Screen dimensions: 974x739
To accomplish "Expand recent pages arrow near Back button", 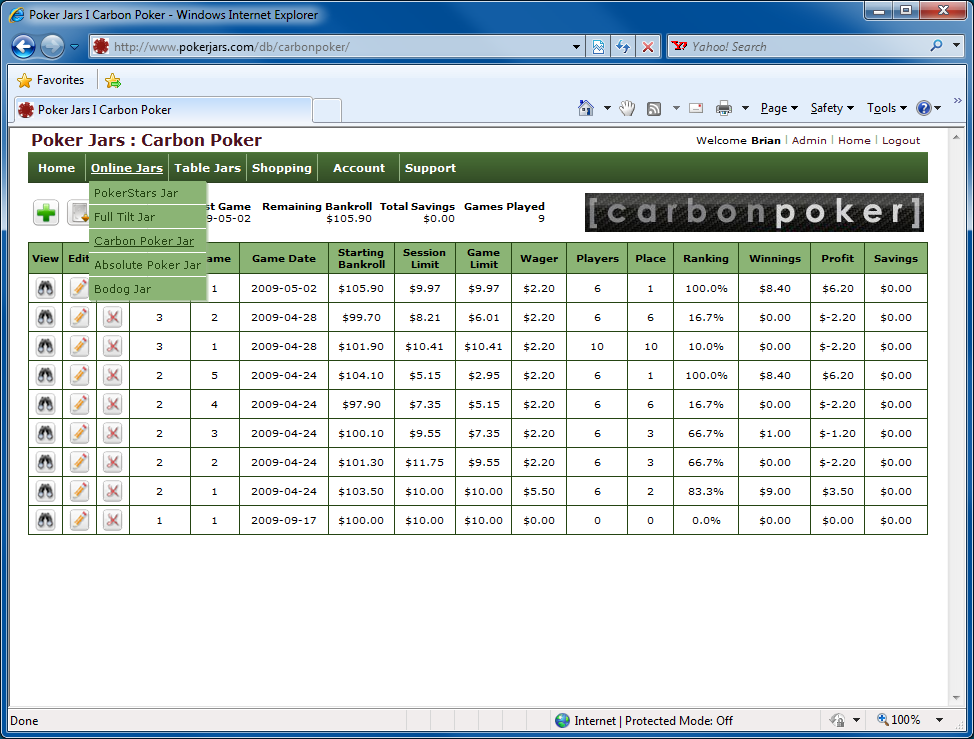I will pyautogui.click(x=75, y=47).
